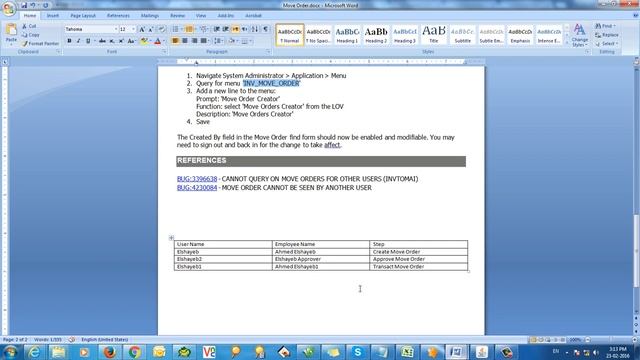Apply the Title style thumbnail
640x360 pixels.
click(x=434, y=35)
